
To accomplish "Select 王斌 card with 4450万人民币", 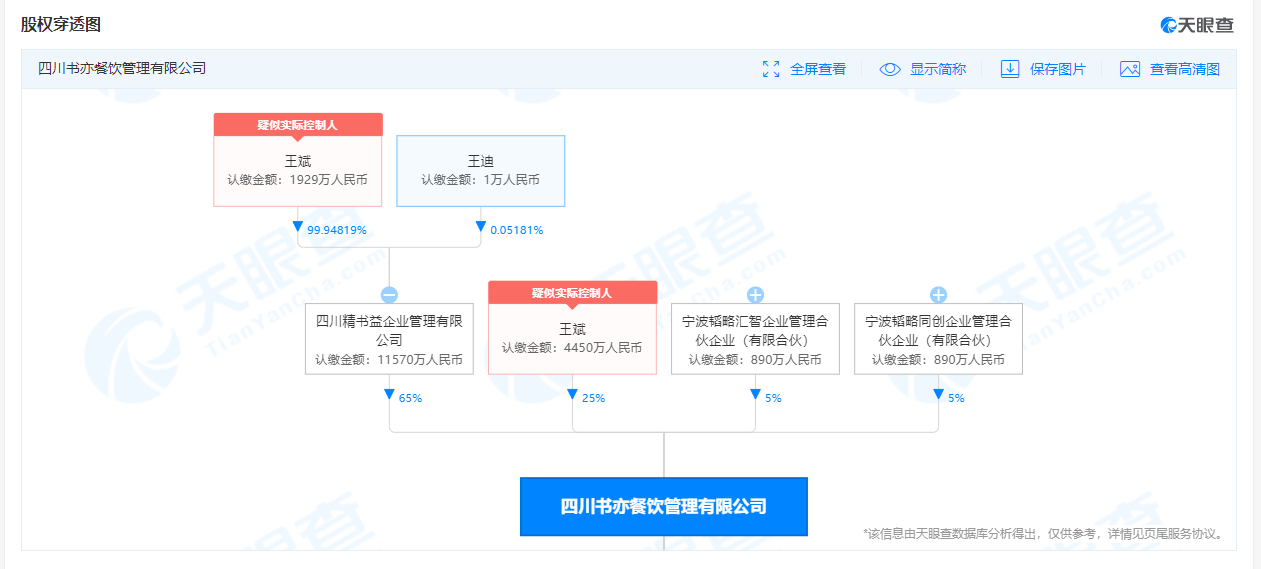I will (572, 327).
